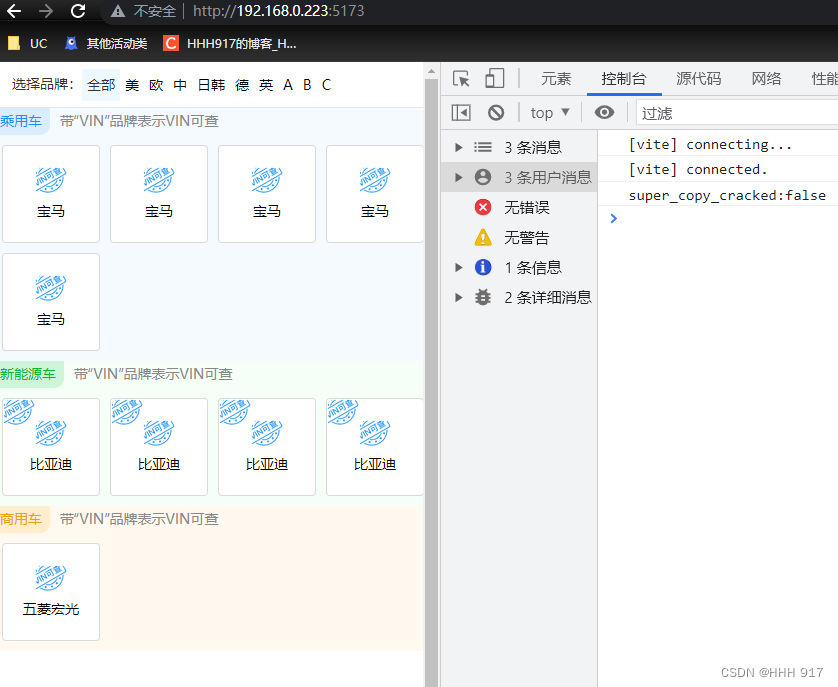Open the 五菱宏光 brand card
This screenshot has height=687, width=838.
tap(51, 592)
